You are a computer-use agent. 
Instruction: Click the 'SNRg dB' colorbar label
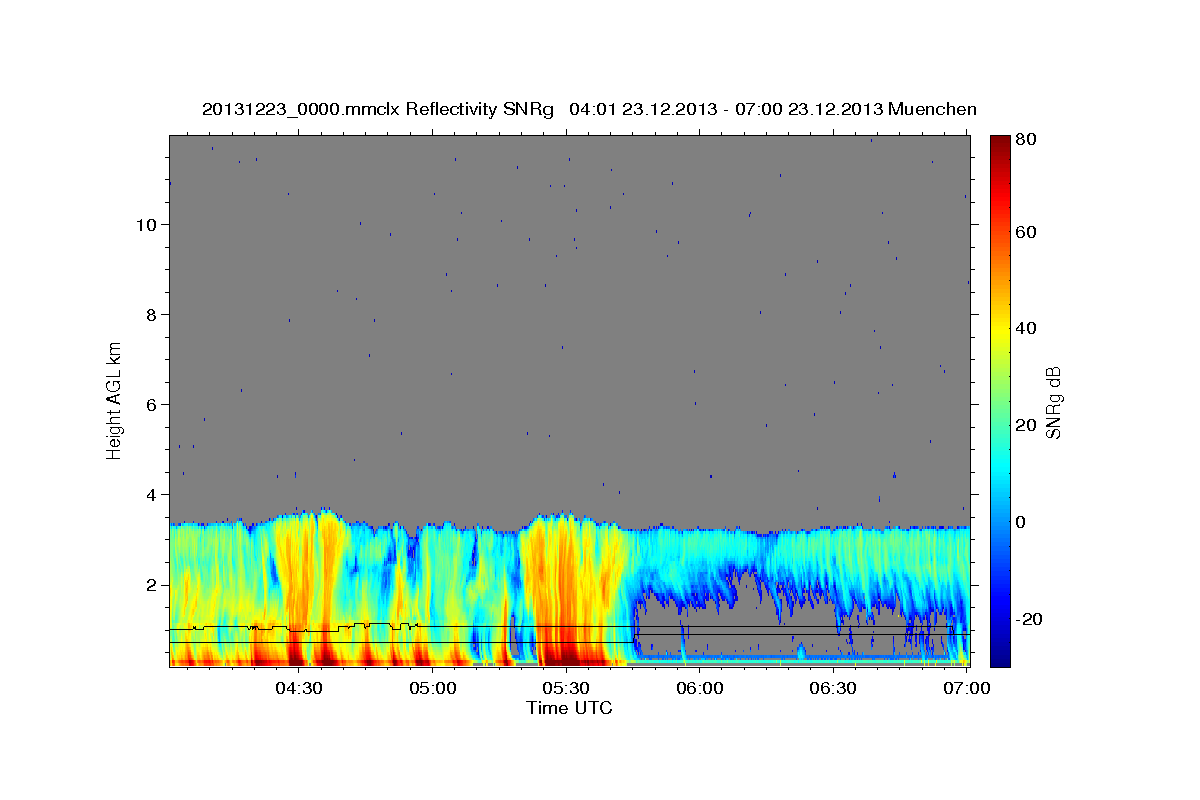1052,403
